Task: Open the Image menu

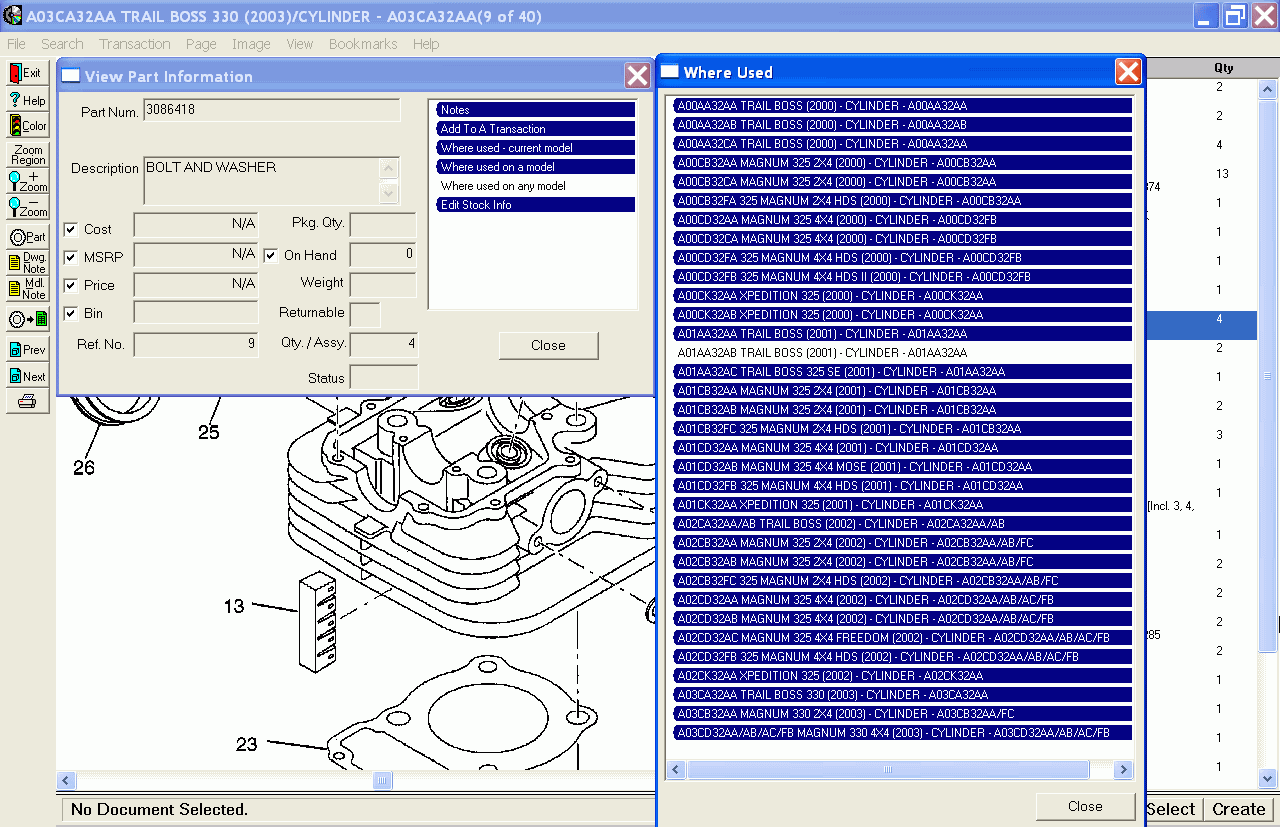Action: click(x=251, y=44)
